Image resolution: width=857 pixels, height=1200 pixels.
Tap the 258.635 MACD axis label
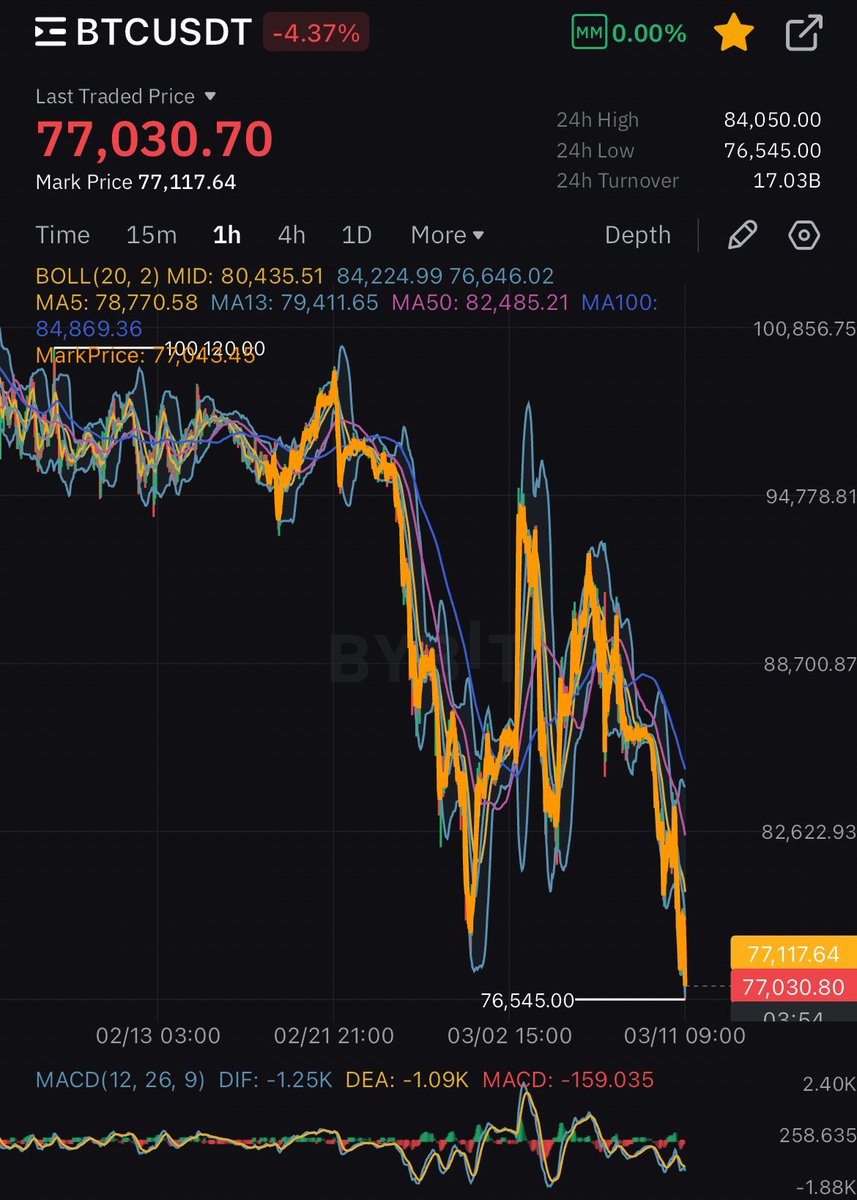pos(818,1135)
